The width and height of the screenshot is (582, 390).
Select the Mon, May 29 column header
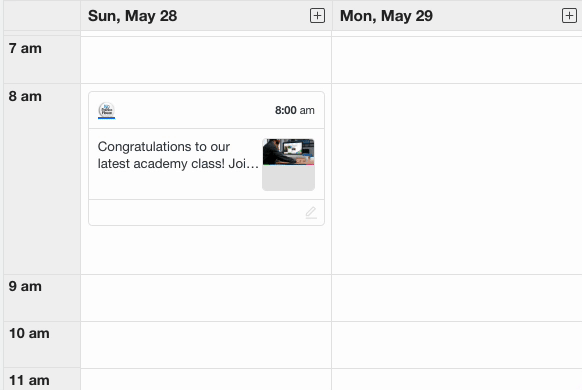pyautogui.click(x=386, y=16)
